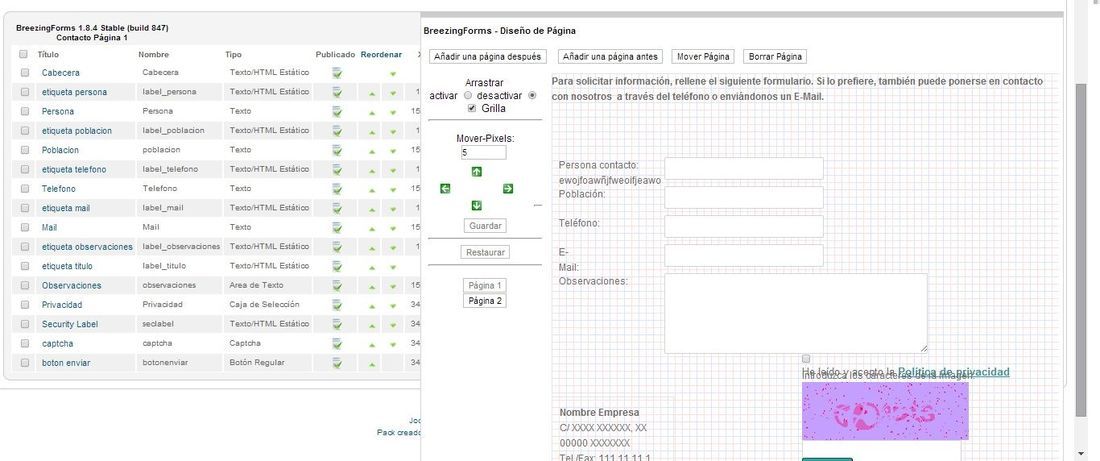Toggle published icon for etiqueta persona row
The image size is (1100, 461).
(337, 92)
